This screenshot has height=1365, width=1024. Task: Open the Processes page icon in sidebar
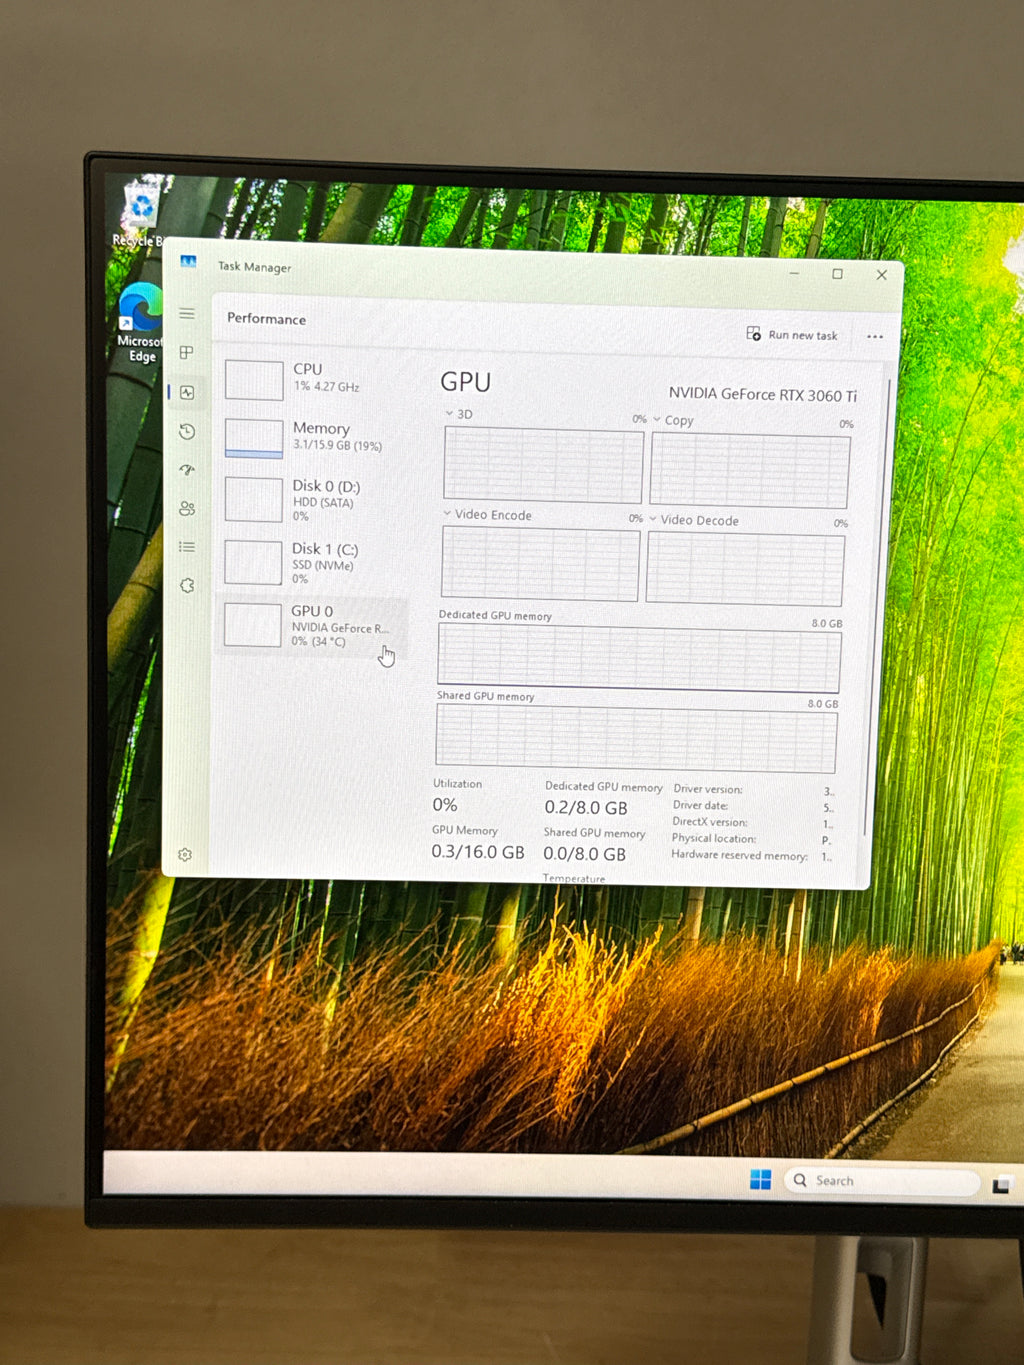pyautogui.click(x=187, y=352)
